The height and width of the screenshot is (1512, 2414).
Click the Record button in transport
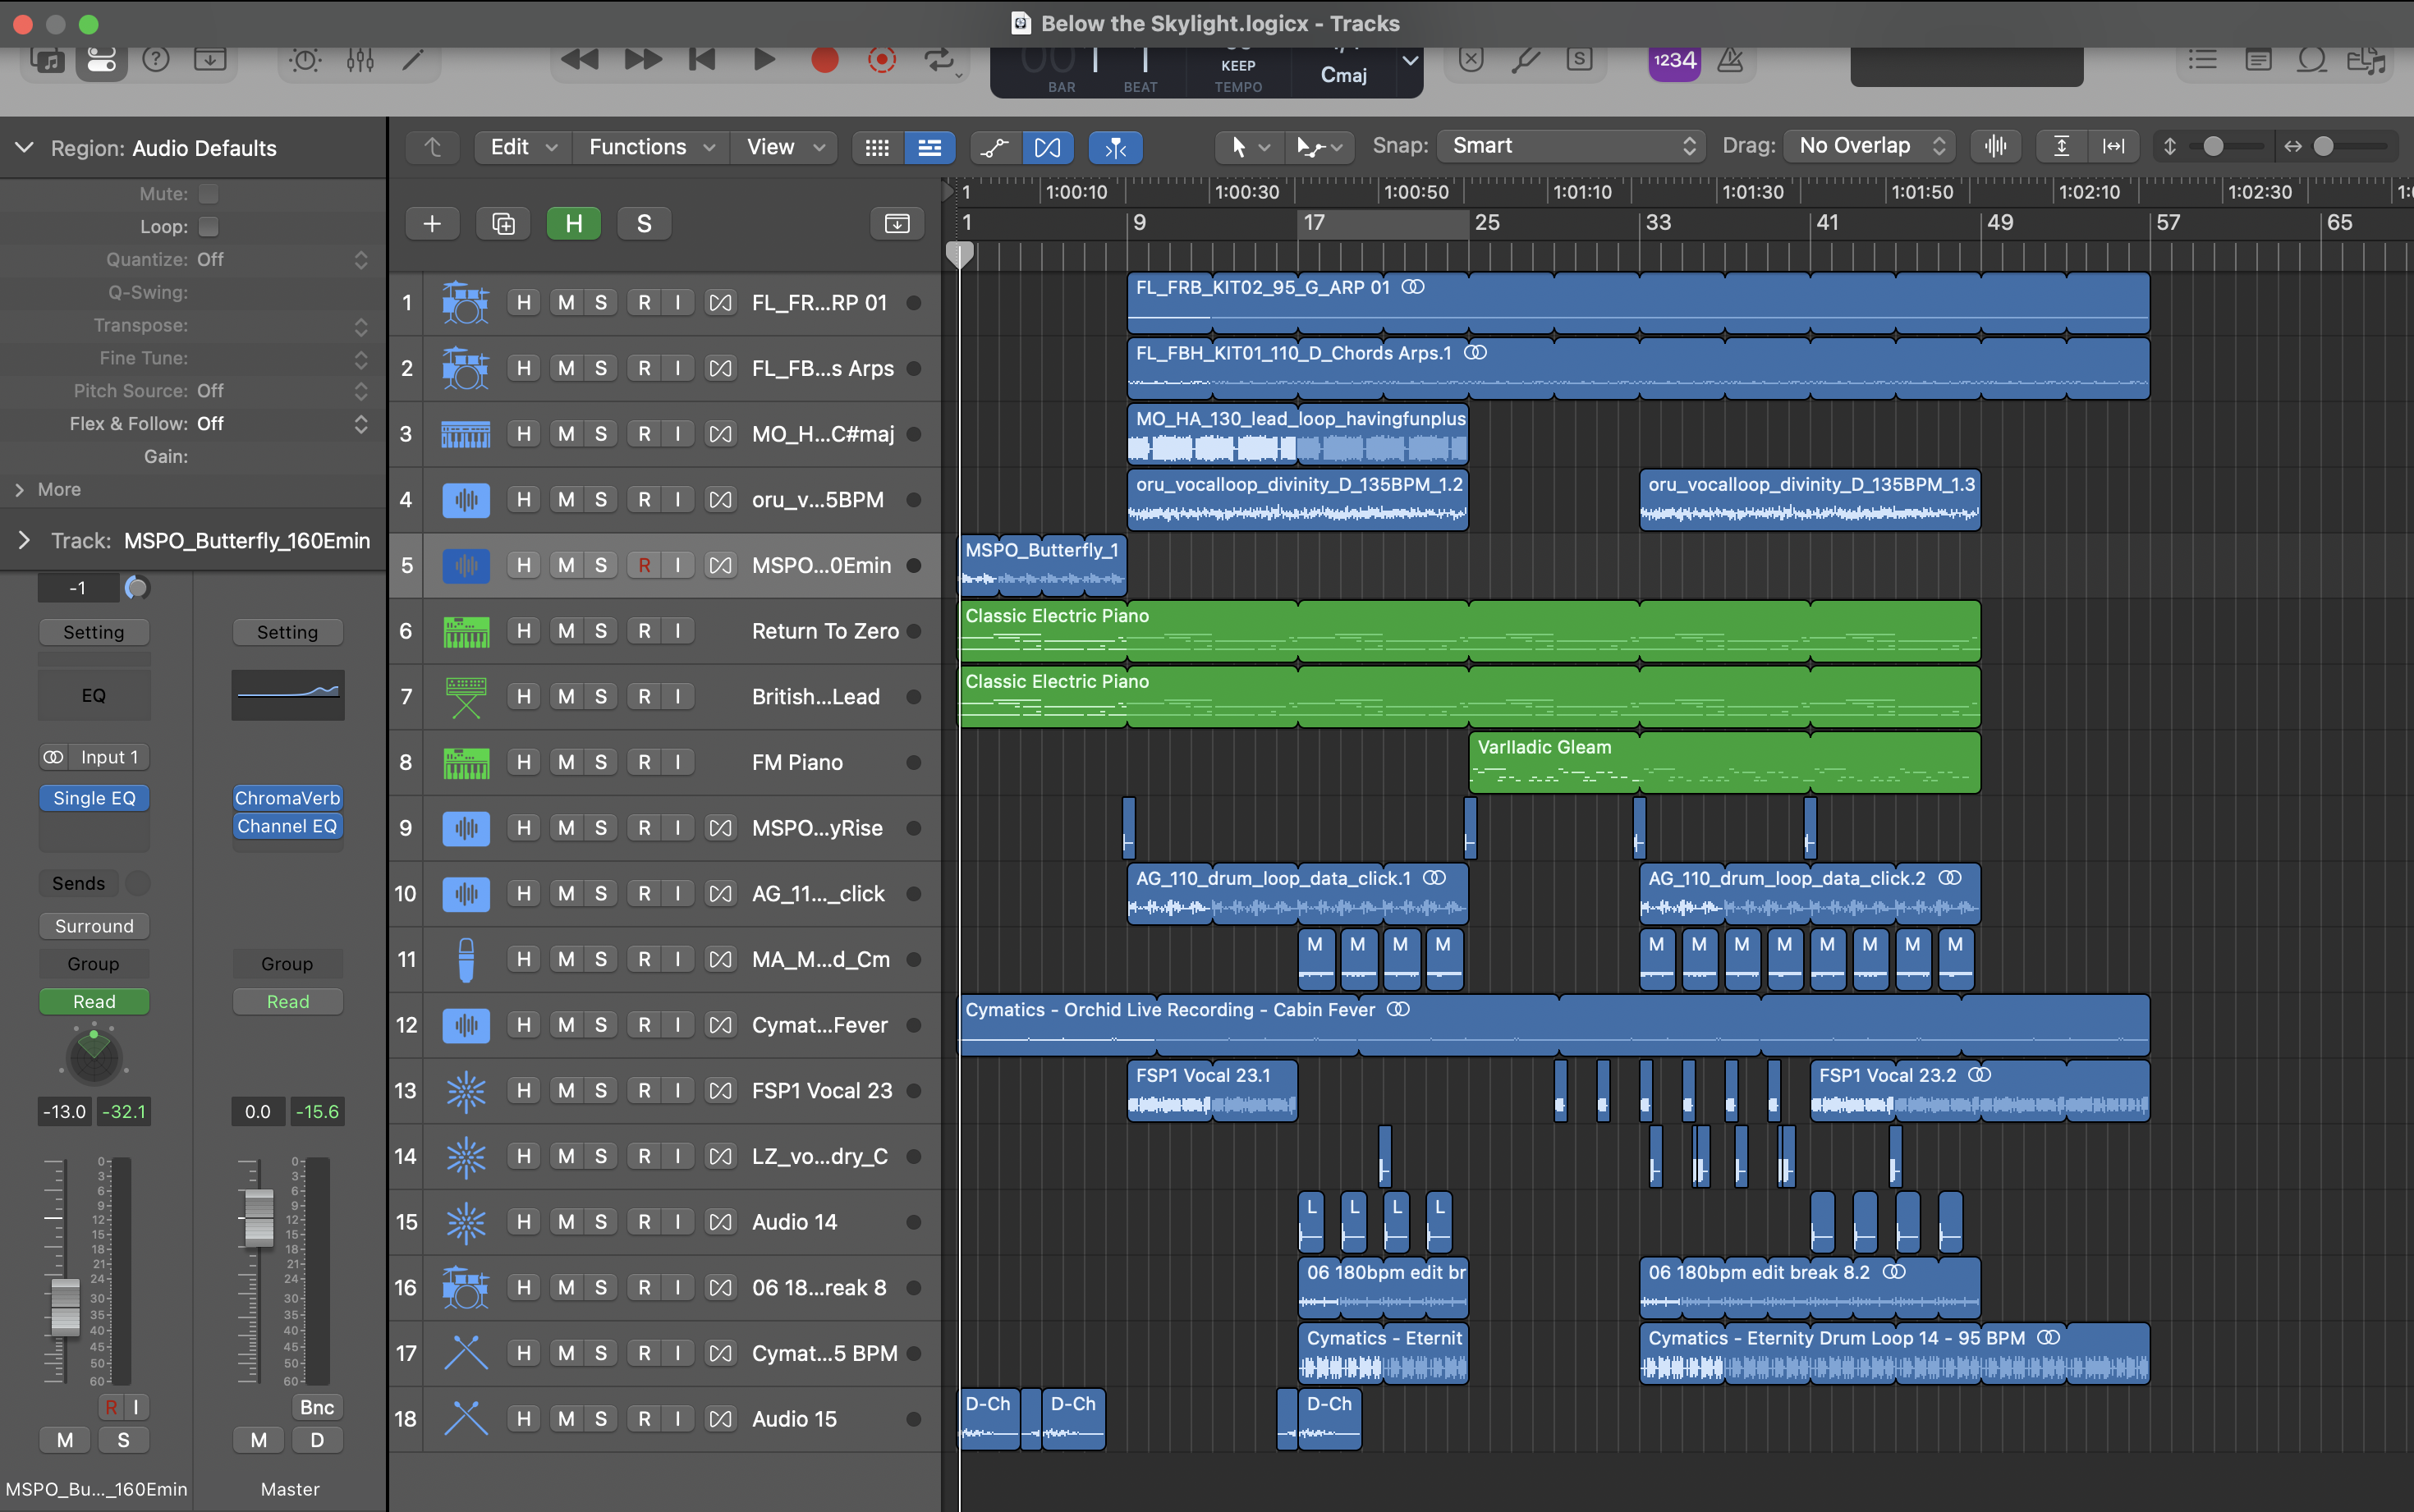(824, 60)
